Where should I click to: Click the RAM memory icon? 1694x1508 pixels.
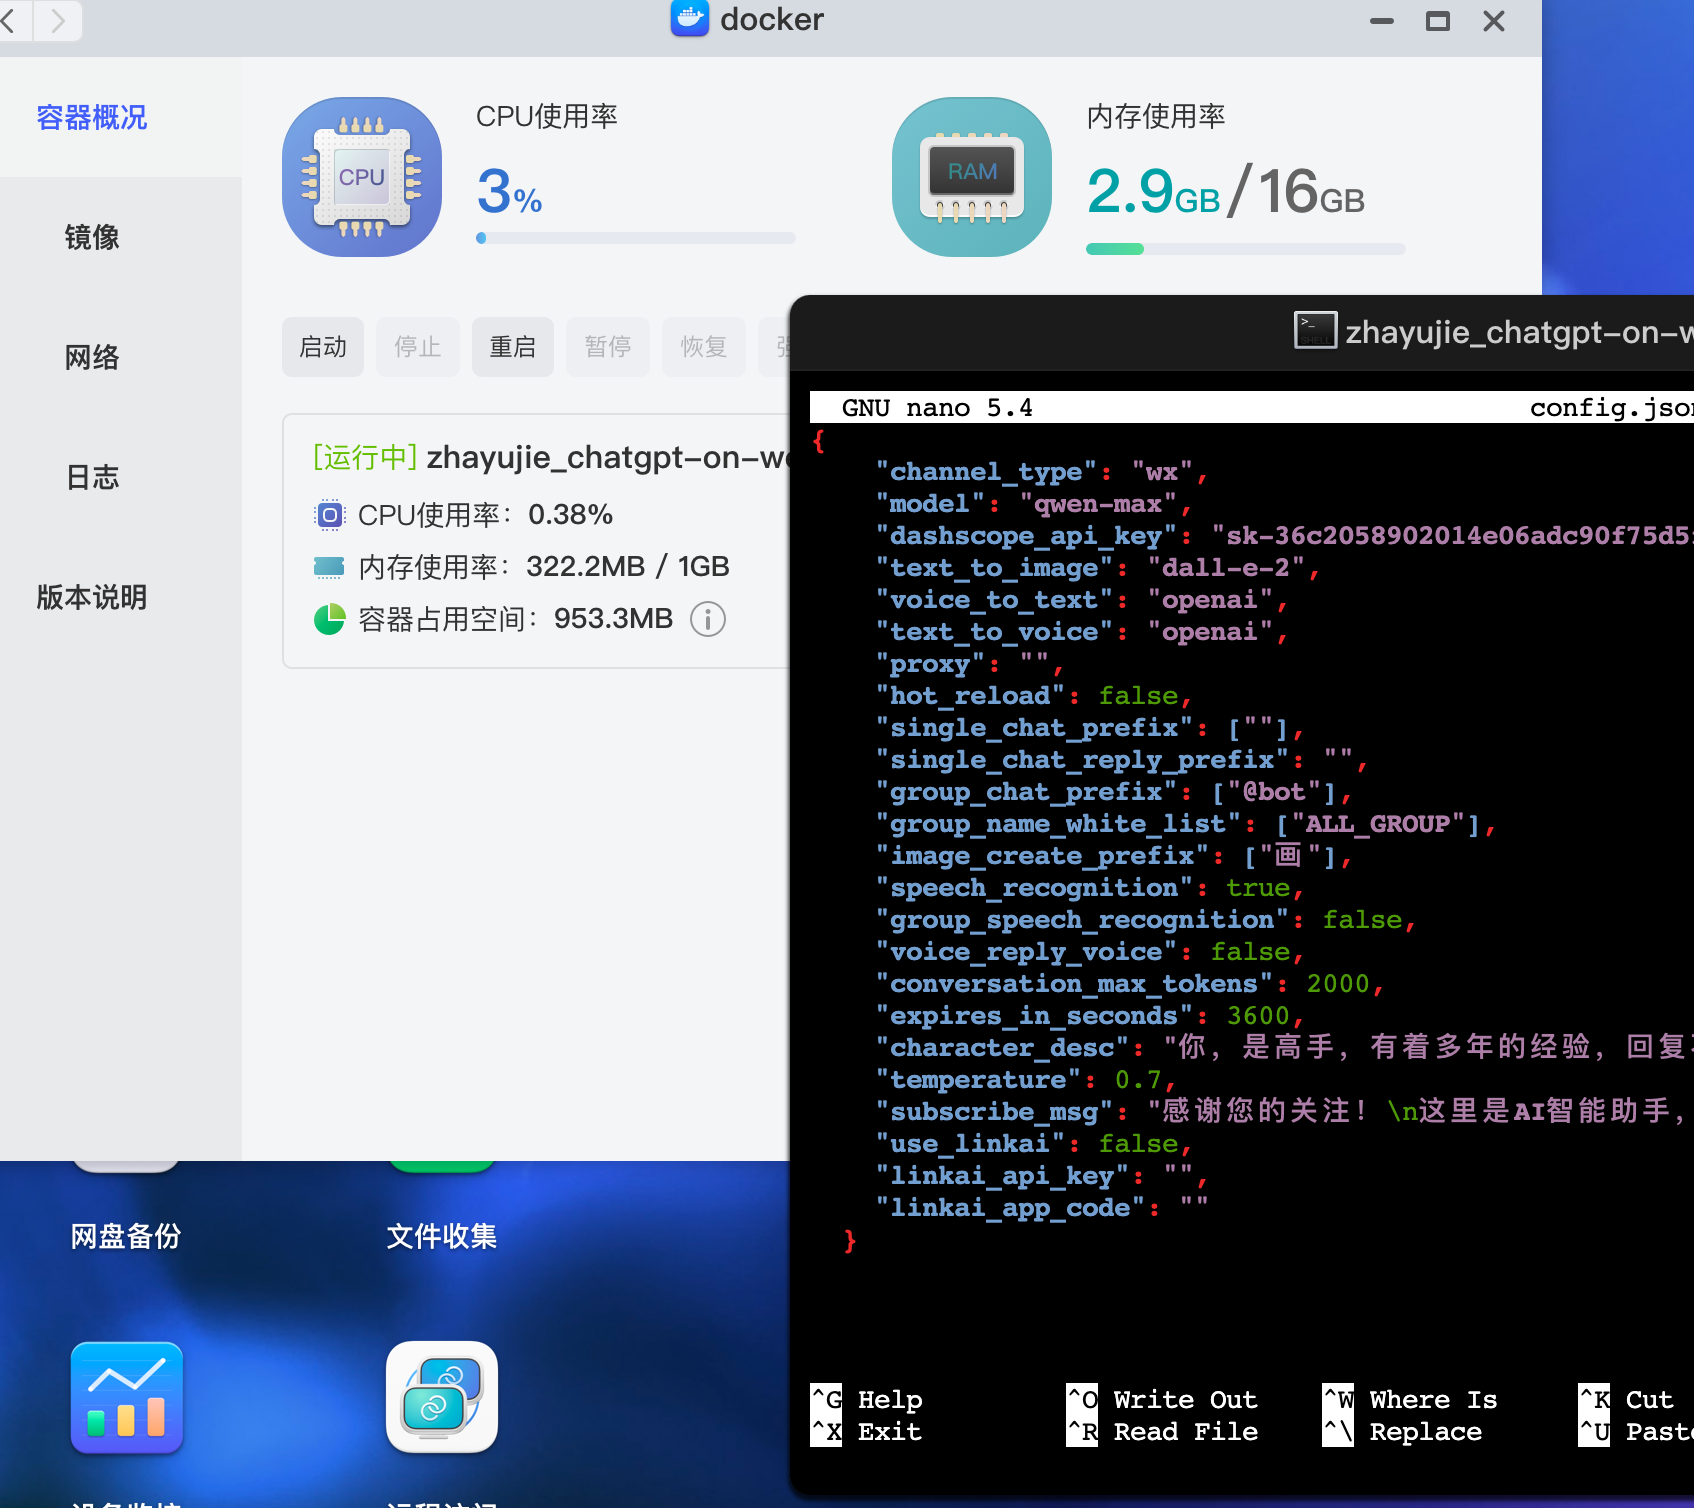tap(972, 177)
